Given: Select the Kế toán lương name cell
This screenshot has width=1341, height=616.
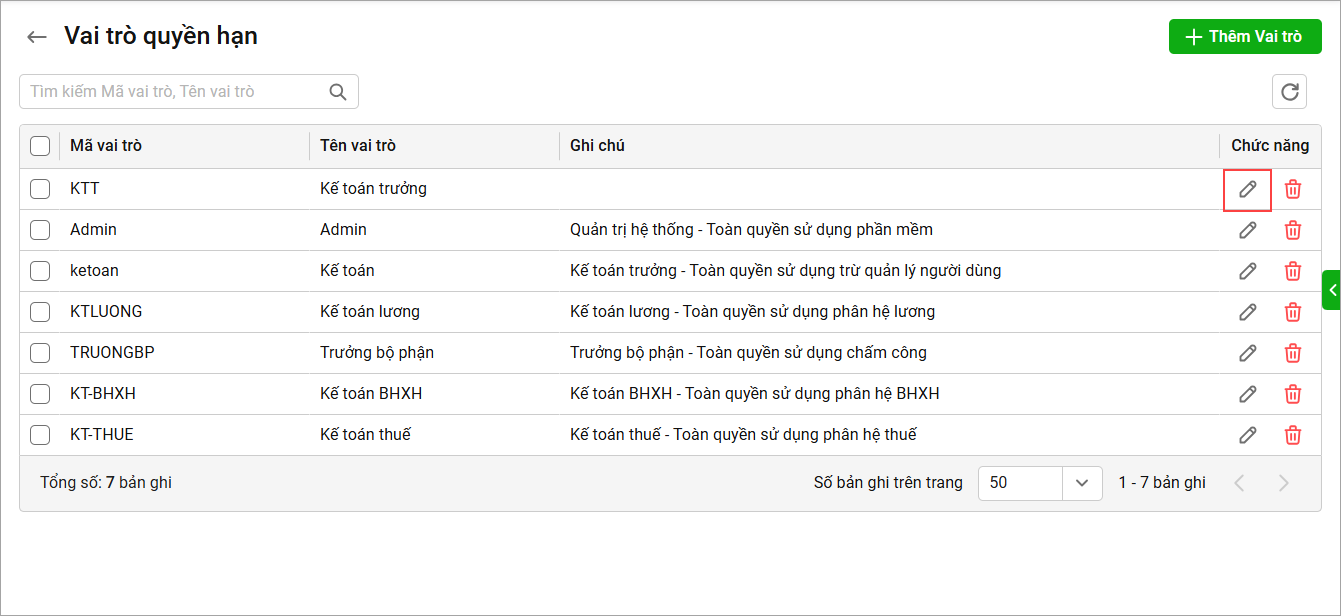Looking at the screenshot, I should point(370,312).
